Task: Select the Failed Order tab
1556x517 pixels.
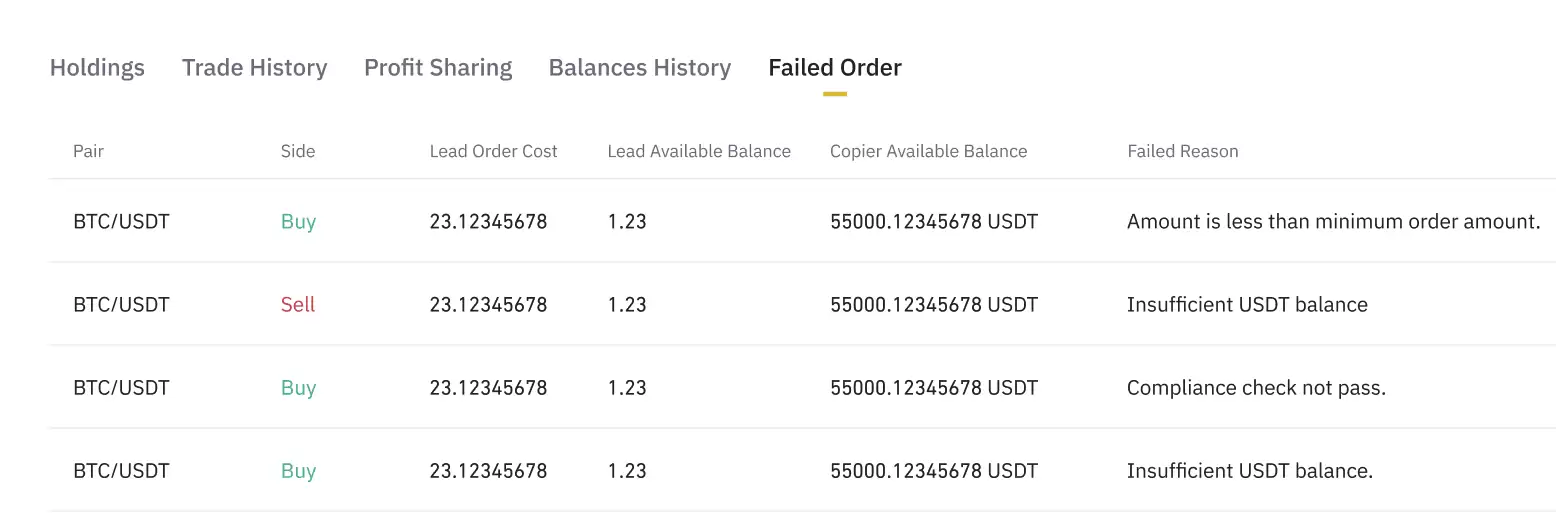Action: coord(835,68)
